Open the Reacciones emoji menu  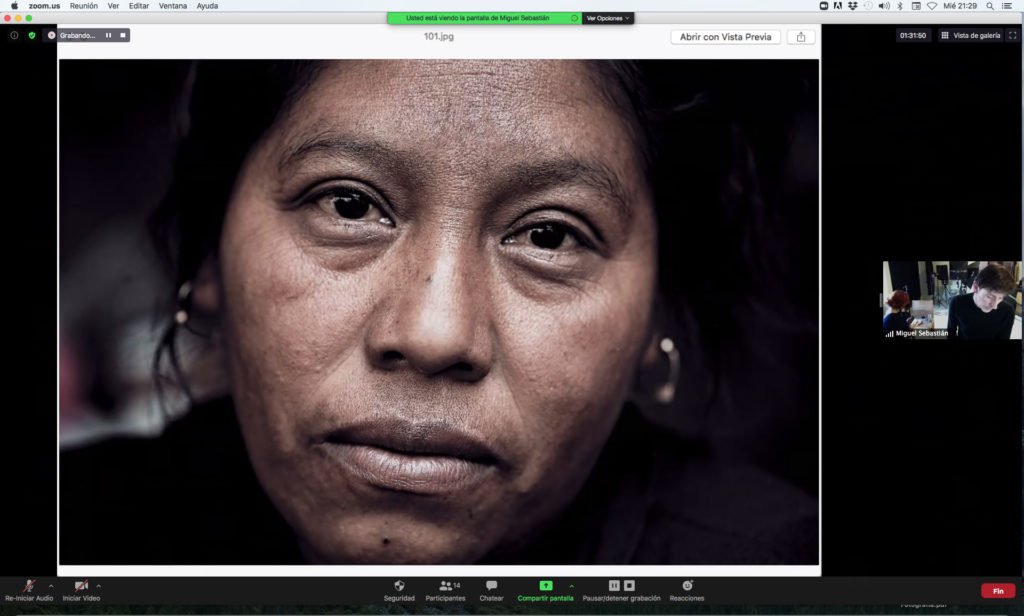687,586
